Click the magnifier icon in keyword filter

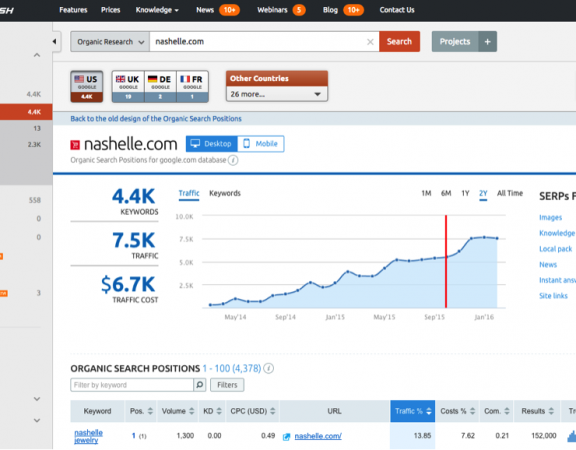click(199, 385)
